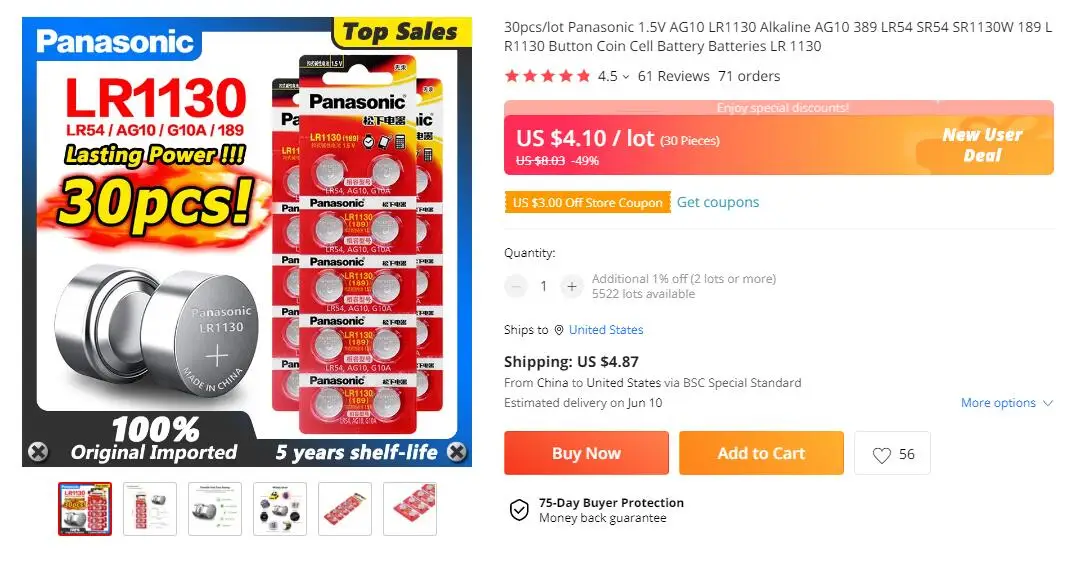The image size is (1070, 572).
Task: Open the United States ship-to selector
Action: pos(605,330)
